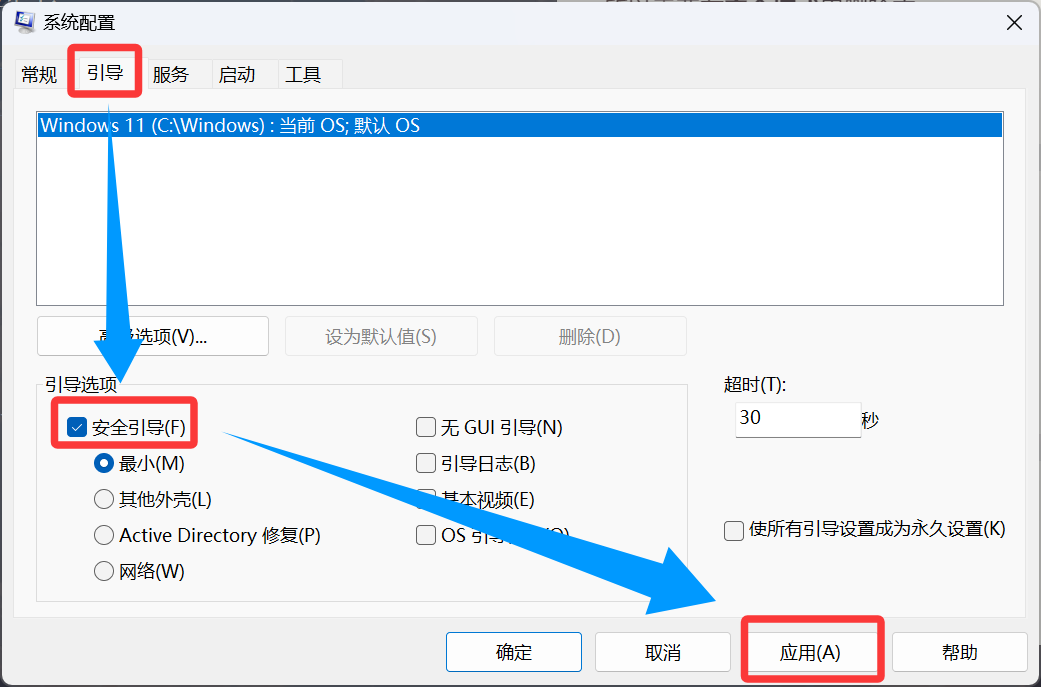
Task: Go to the 启动 tab
Action: (x=237, y=74)
